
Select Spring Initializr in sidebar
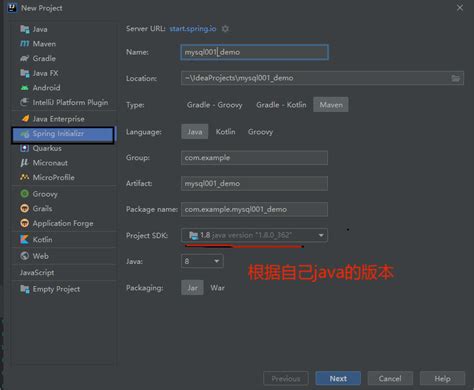tap(63, 134)
